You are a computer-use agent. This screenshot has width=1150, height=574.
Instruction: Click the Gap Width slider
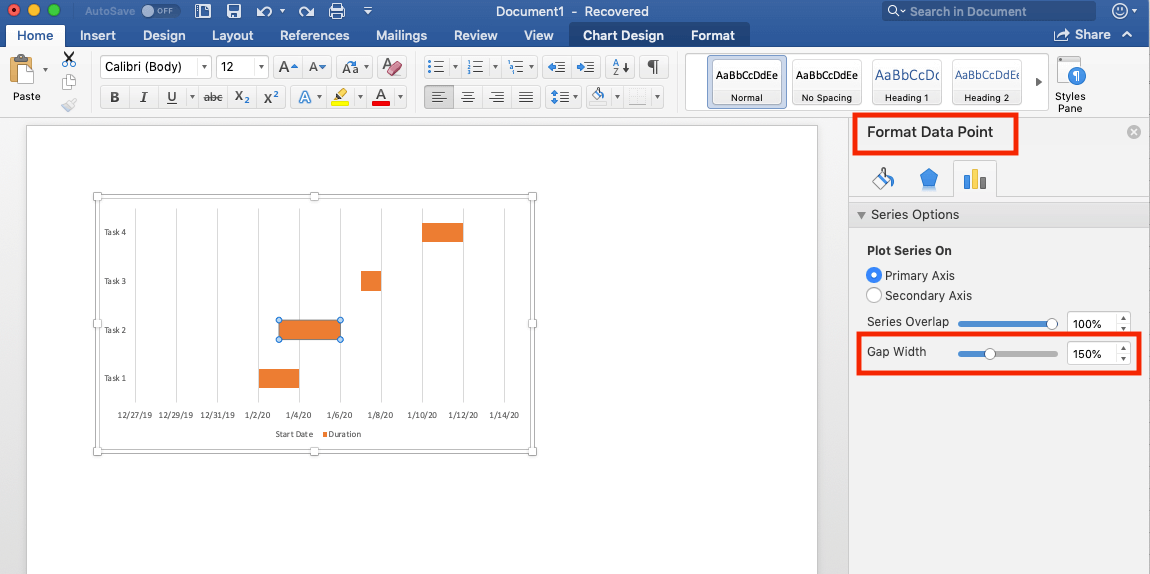point(1007,353)
